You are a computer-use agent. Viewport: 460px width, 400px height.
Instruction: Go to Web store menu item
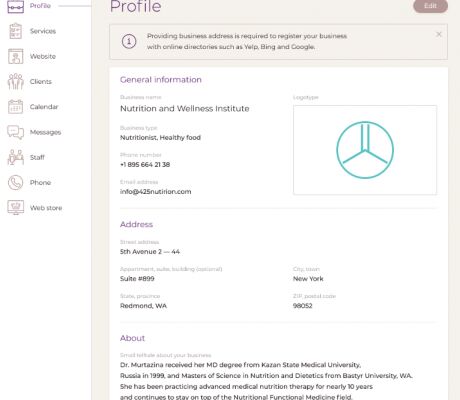pos(46,208)
